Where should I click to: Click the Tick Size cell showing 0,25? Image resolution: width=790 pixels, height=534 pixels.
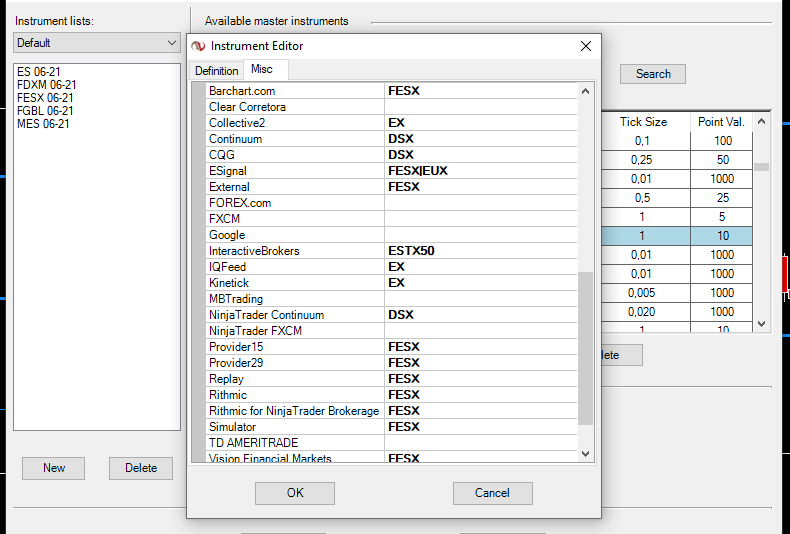(646, 160)
